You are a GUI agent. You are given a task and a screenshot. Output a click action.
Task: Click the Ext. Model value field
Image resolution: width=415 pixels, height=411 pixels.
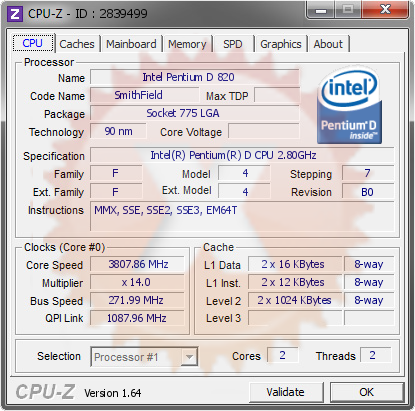(244, 192)
